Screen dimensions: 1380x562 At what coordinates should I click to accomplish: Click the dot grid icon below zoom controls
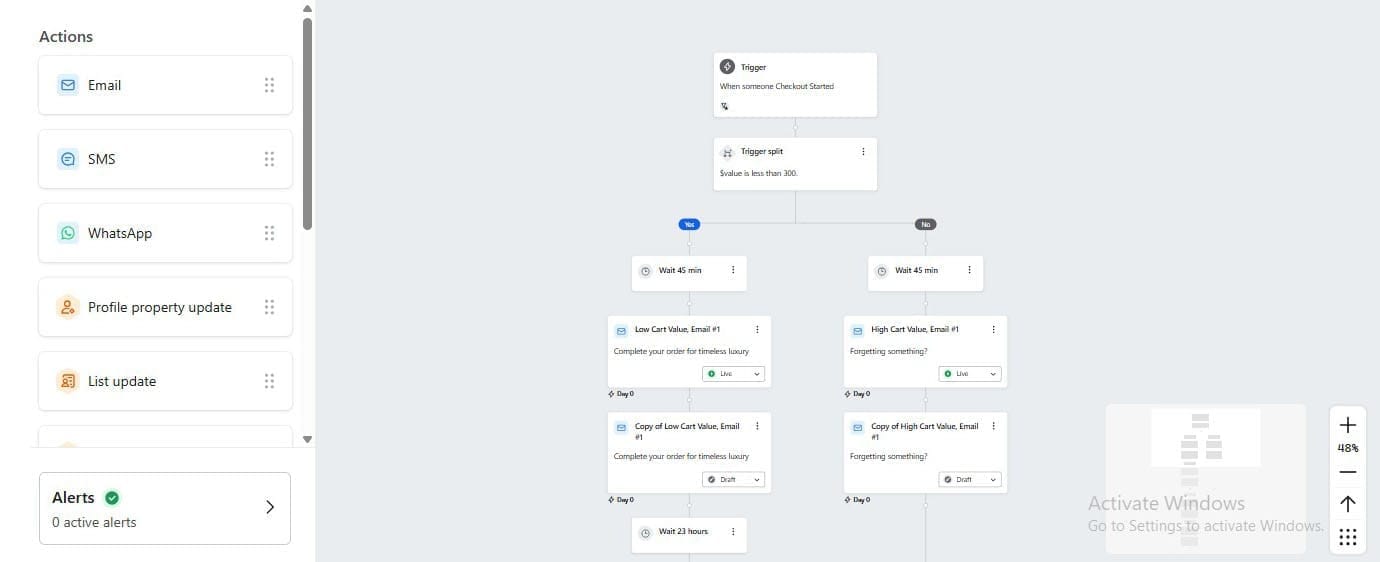point(1347,538)
